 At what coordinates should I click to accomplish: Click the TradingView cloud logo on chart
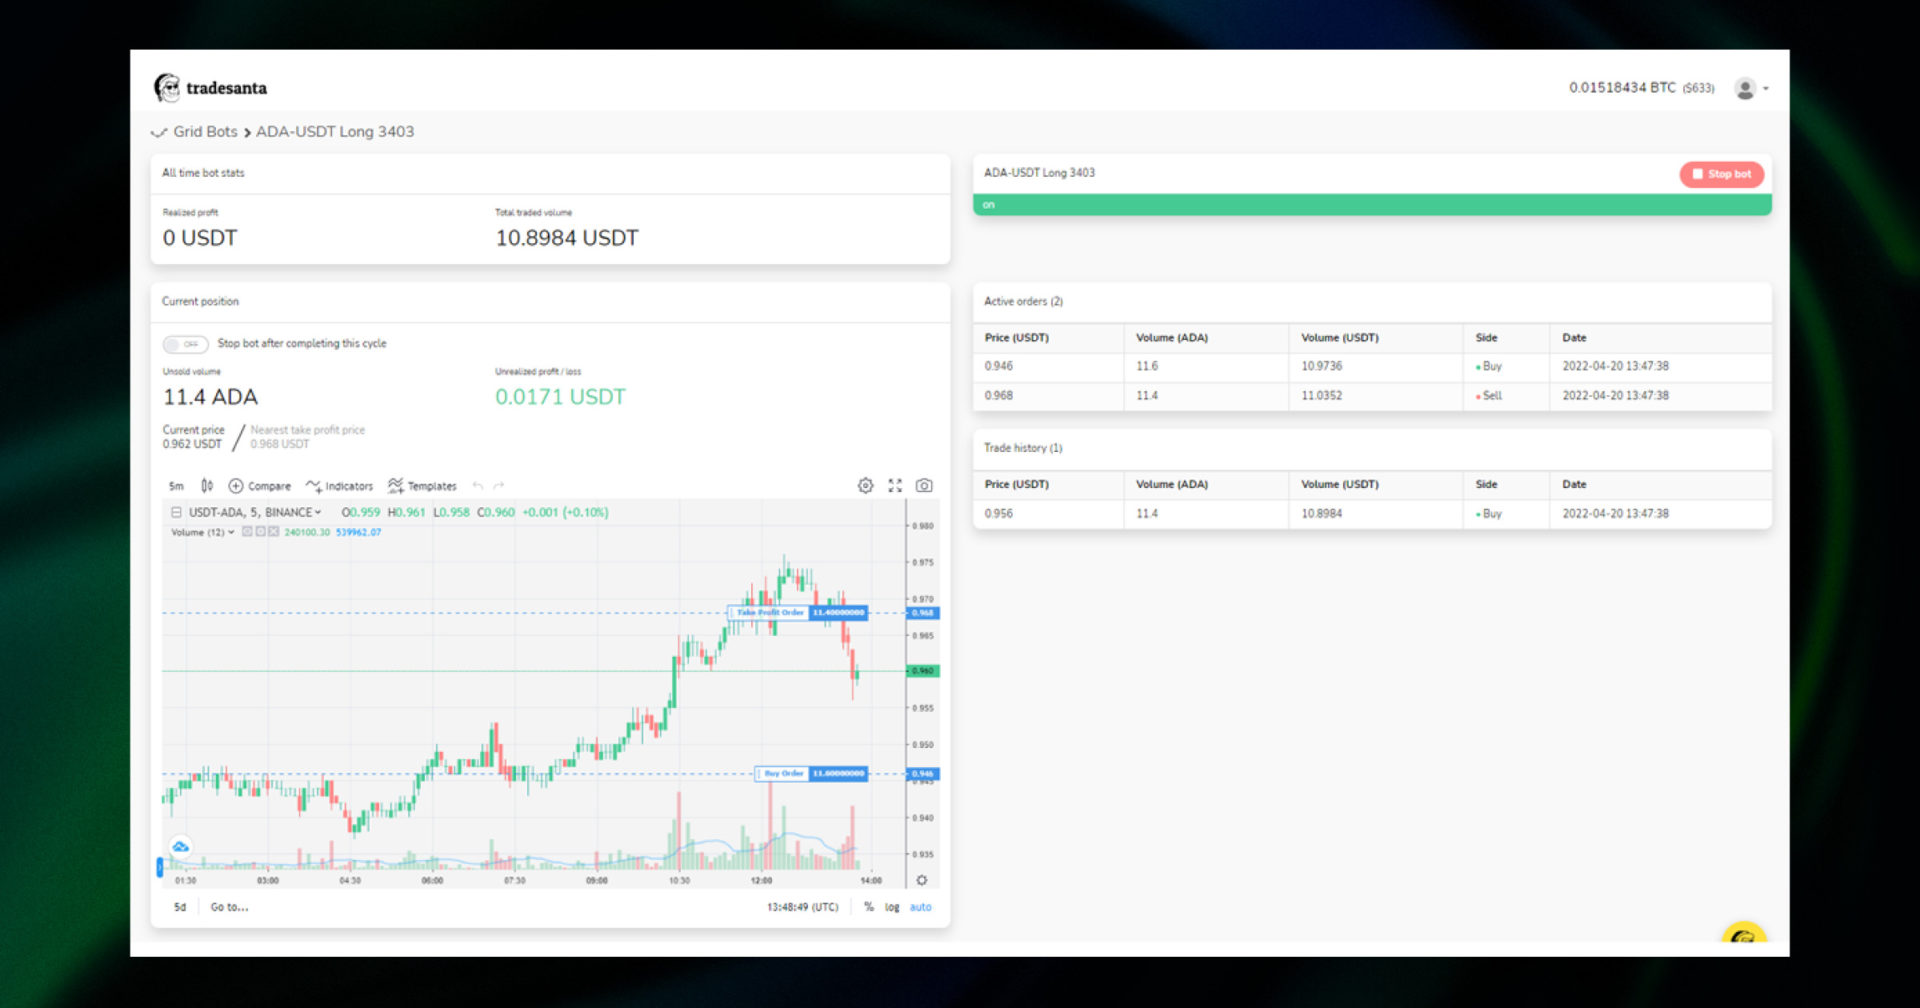(181, 847)
